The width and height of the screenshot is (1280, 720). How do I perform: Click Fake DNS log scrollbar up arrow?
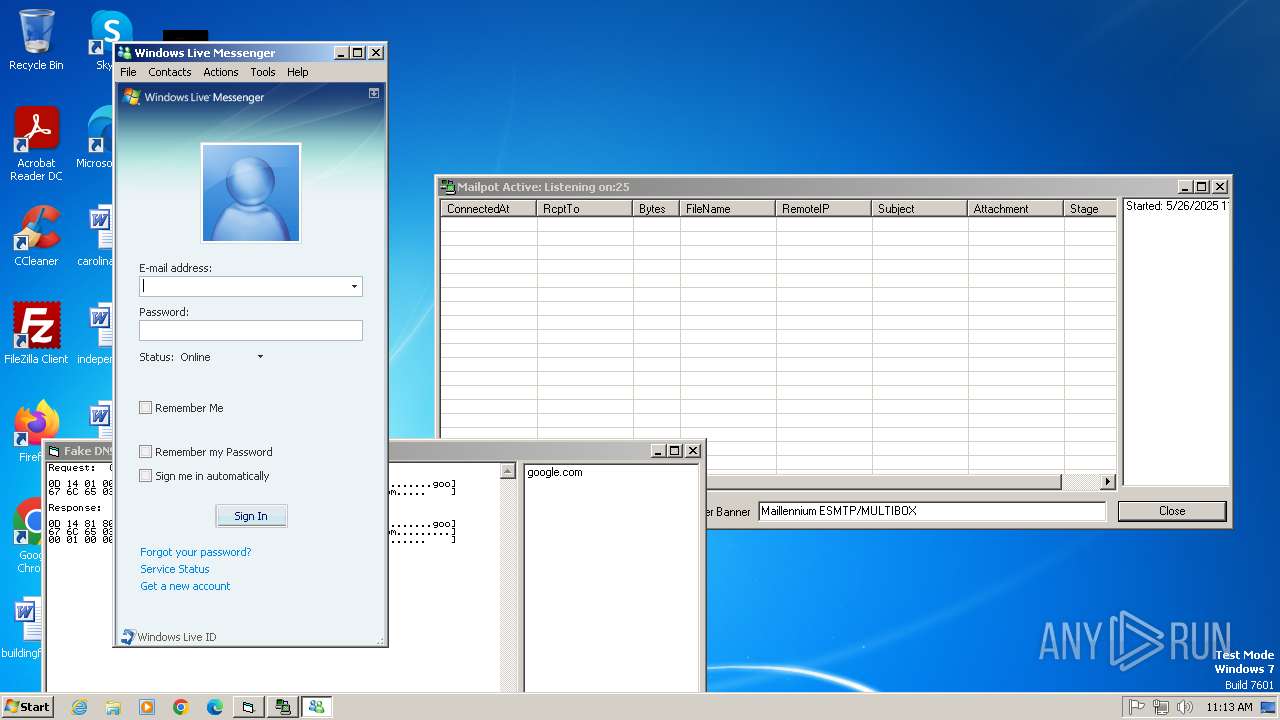click(507, 471)
